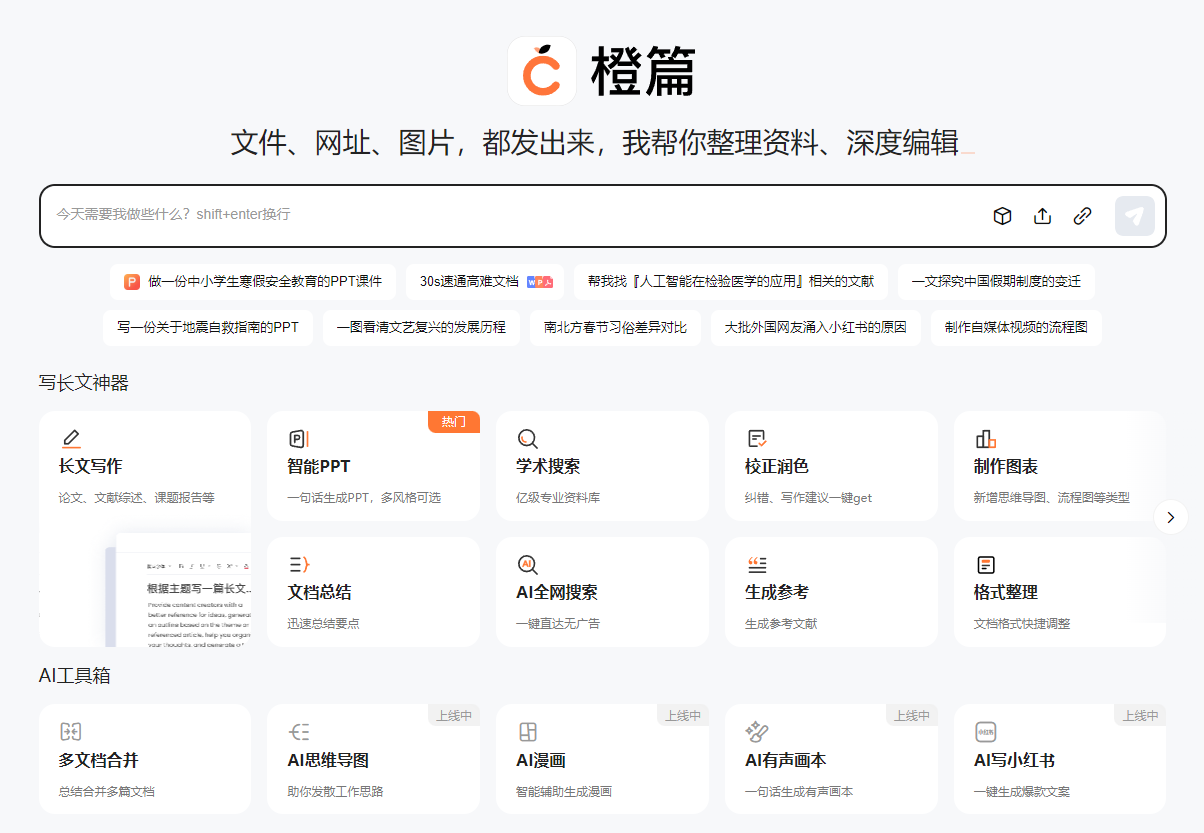Click the W P icons in 30s速通高难文档
1204x833 pixels.
point(540,282)
